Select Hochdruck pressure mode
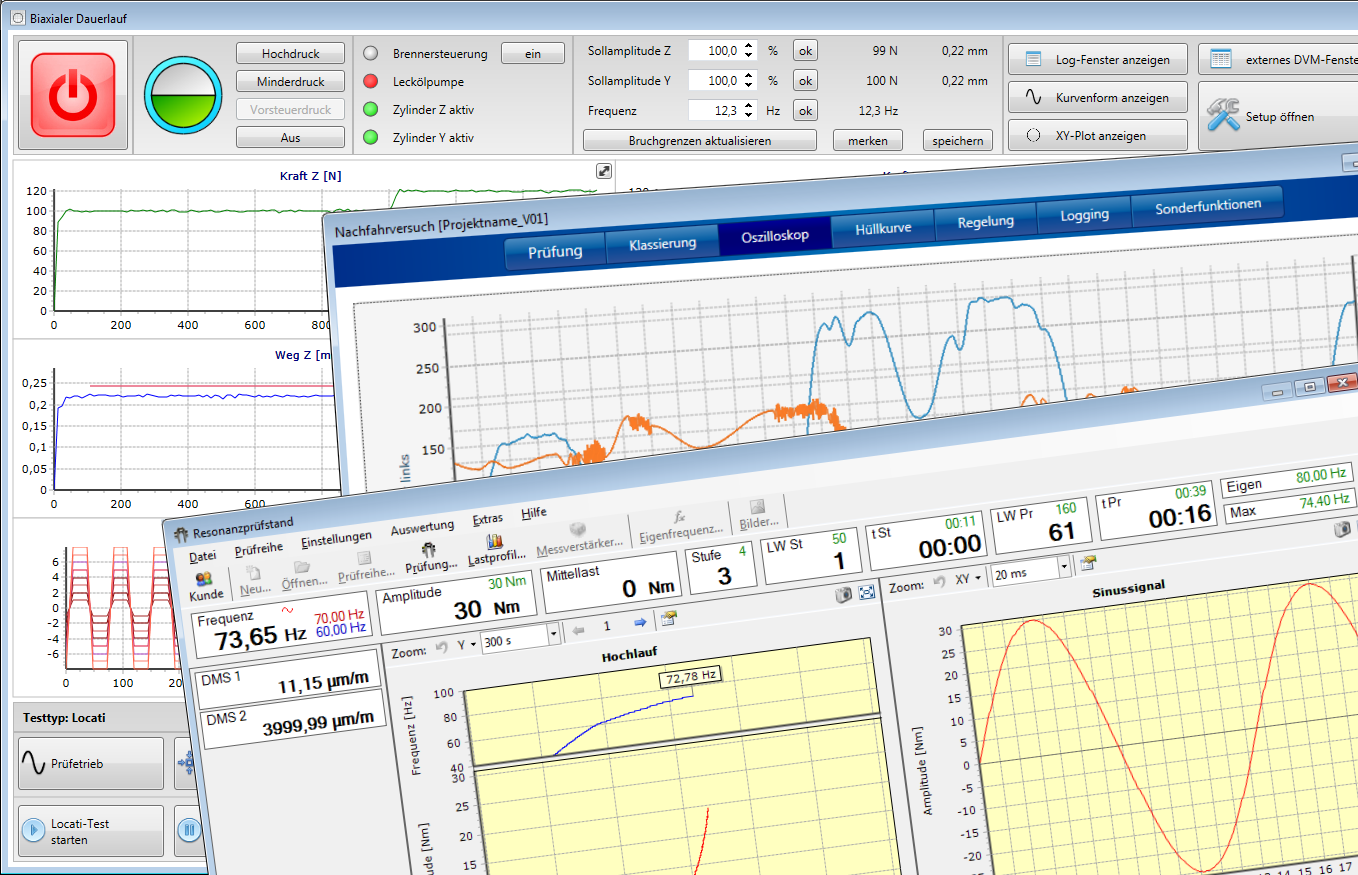The width and height of the screenshot is (1358, 875). pos(291,54)
